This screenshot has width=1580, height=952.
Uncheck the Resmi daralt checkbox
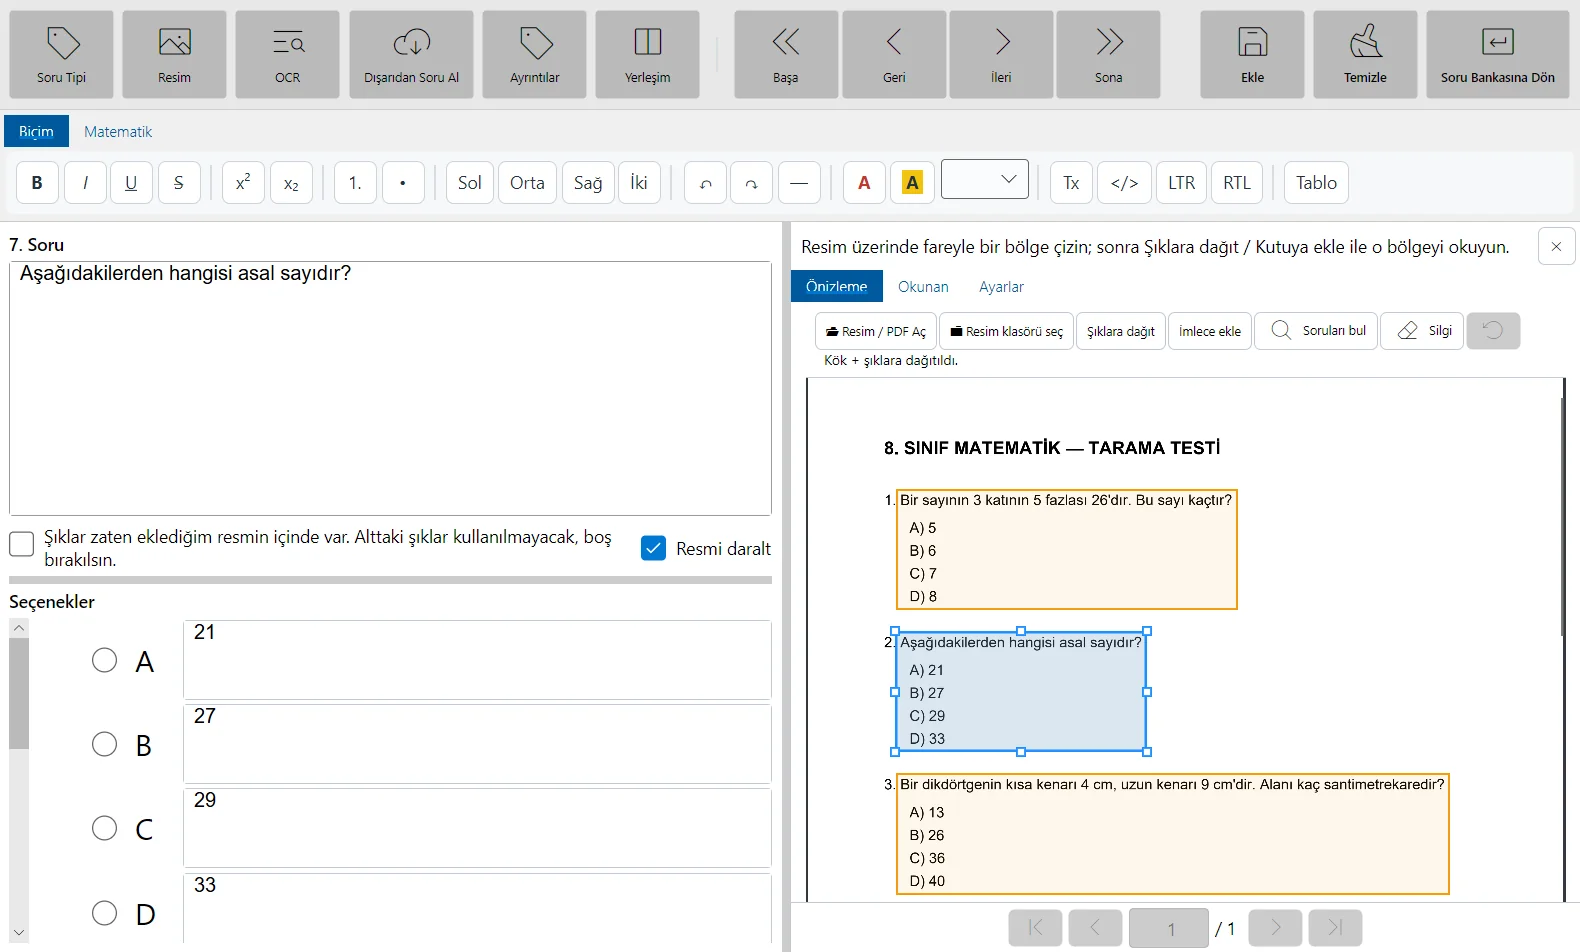click(x=653, y=548)
